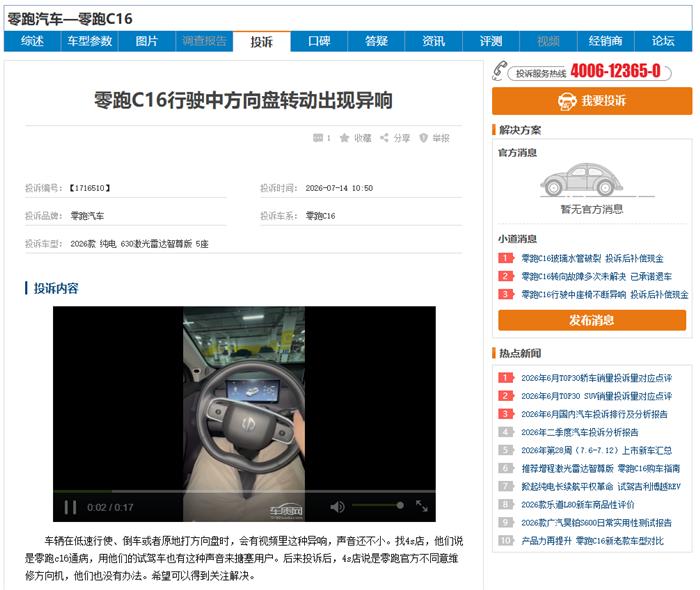Mute the video volume speaker icon
The height and width of the screenshot is (590, 700).
pyautogui.click(x=337, y=507)
